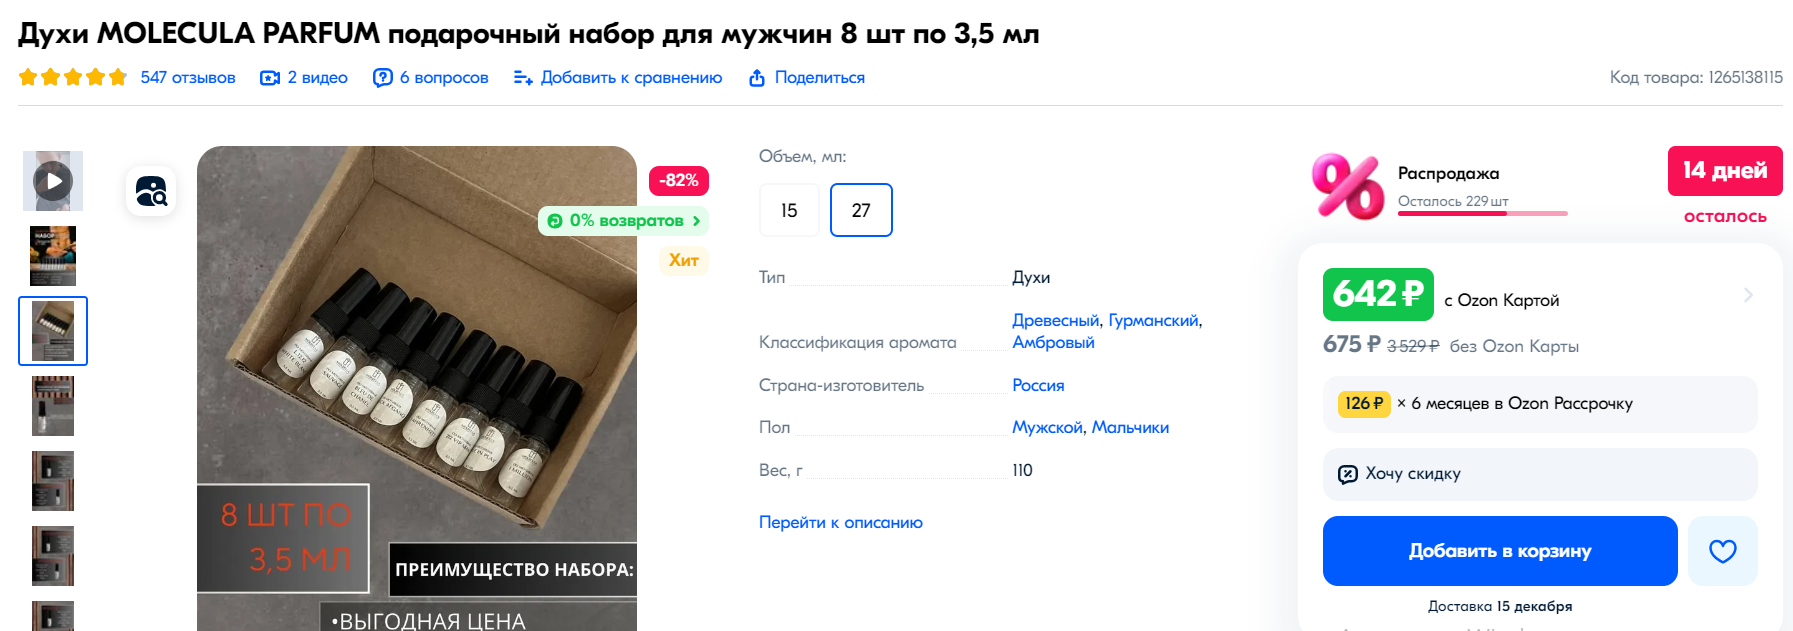Open the 547 отзывов reviews link

pos(188,78)
